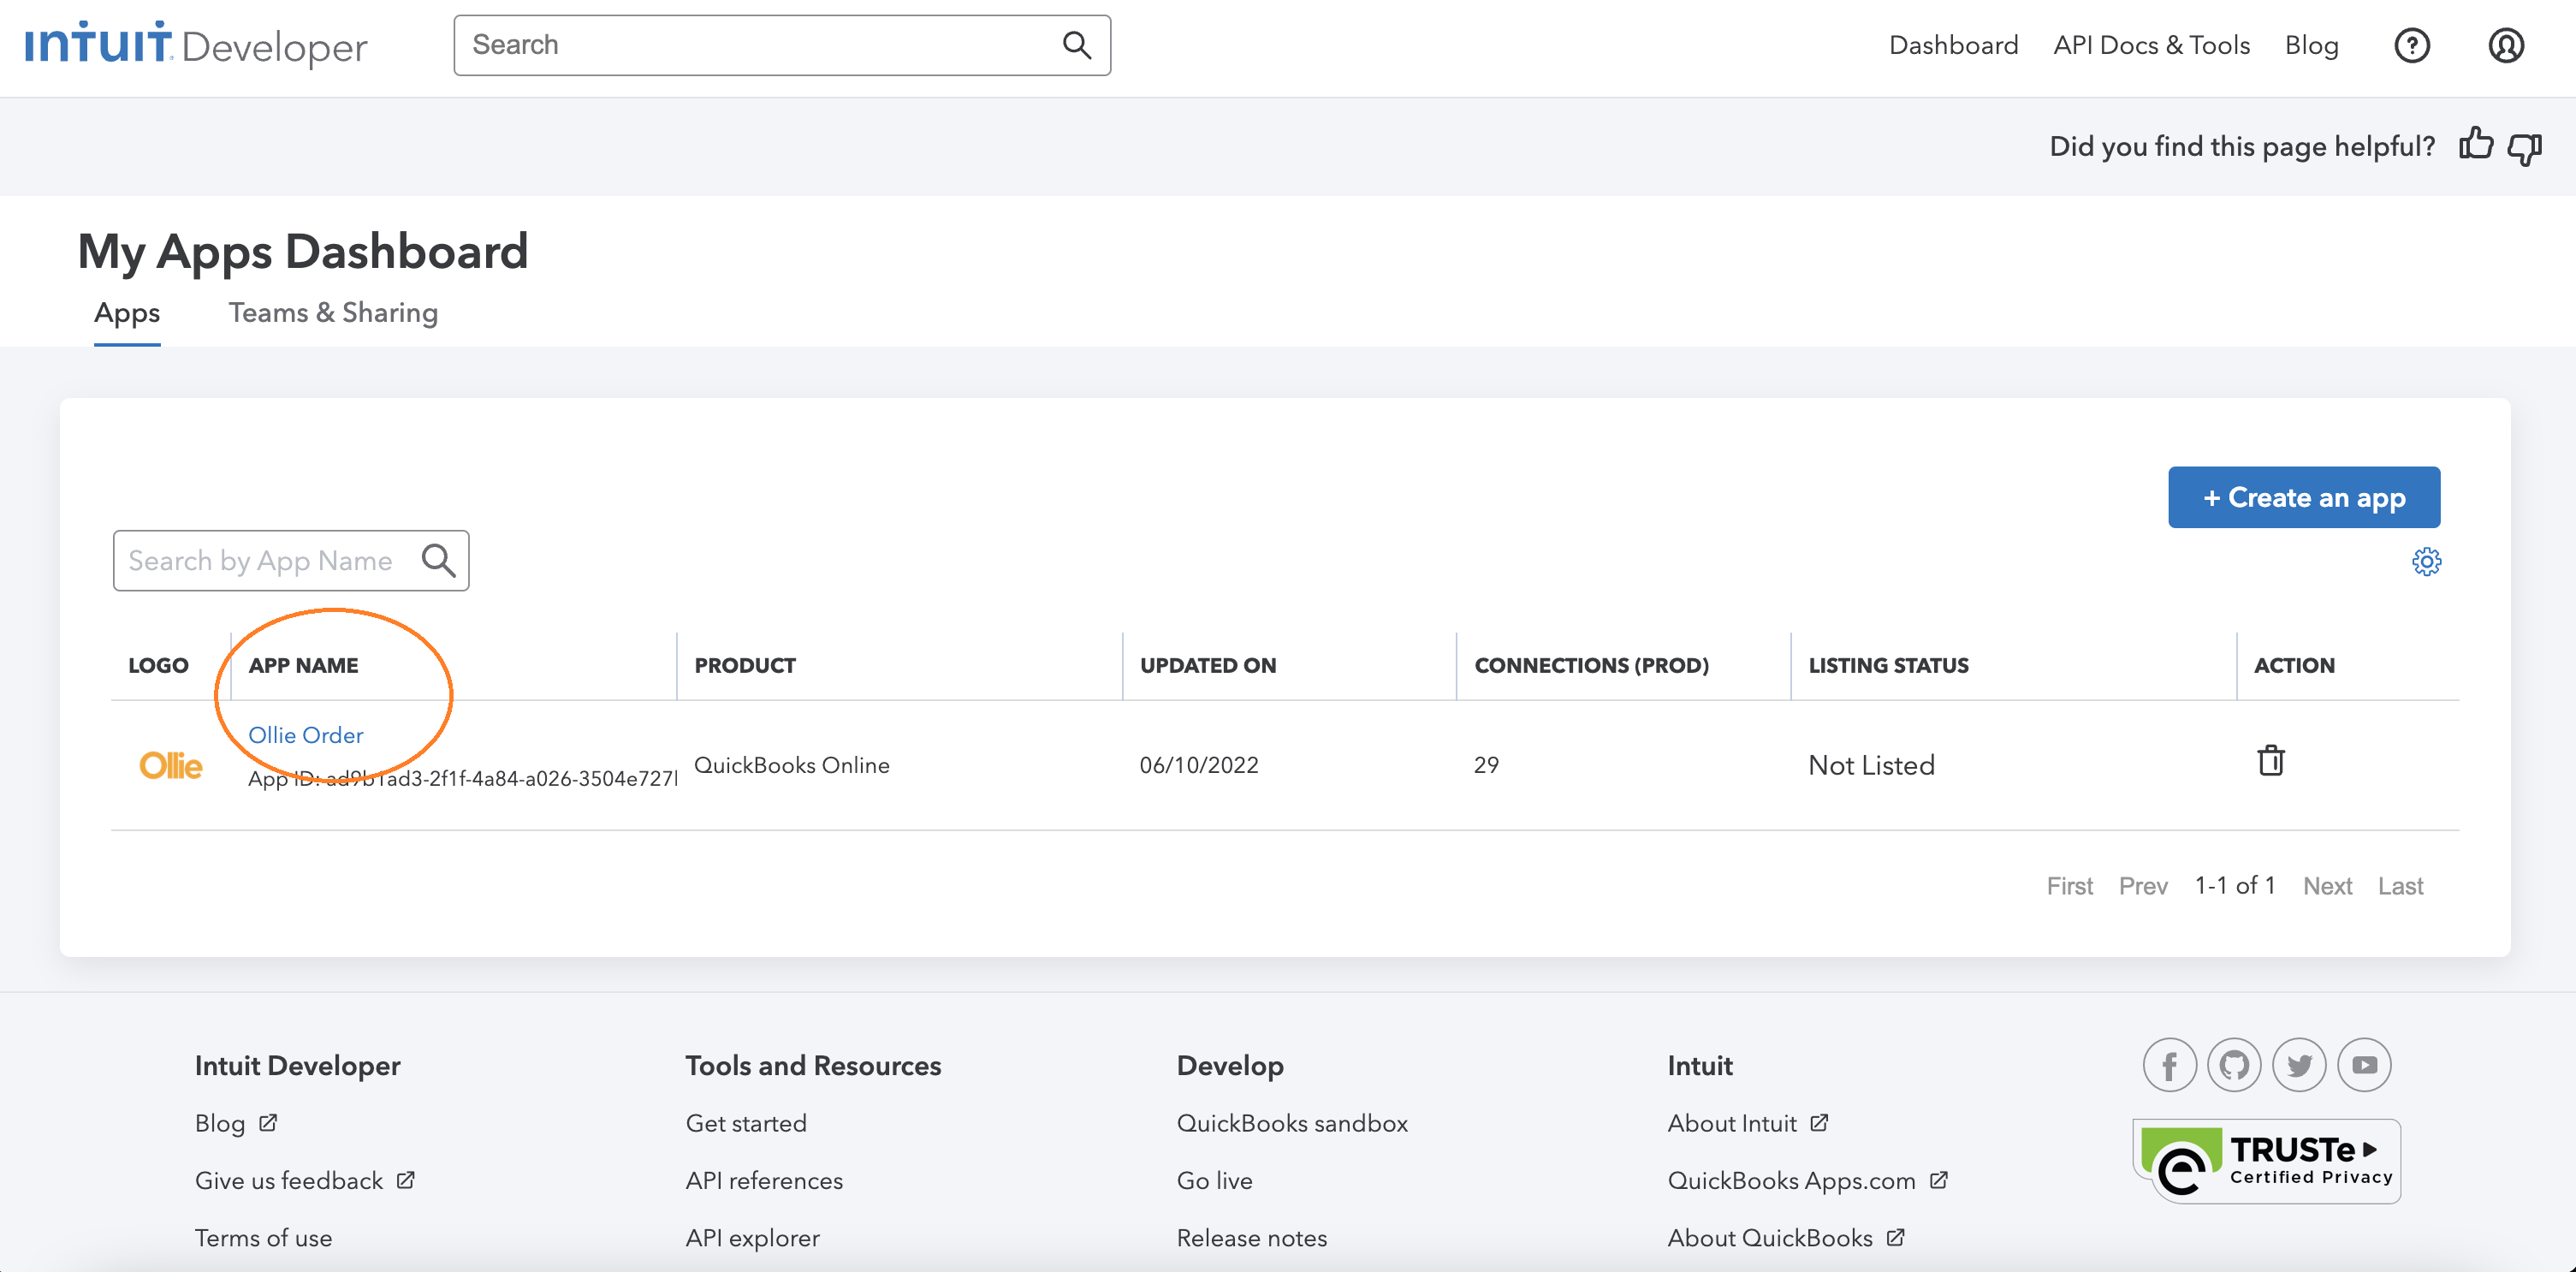Click the Intuit Developer logo

click(x=197, y=45)
